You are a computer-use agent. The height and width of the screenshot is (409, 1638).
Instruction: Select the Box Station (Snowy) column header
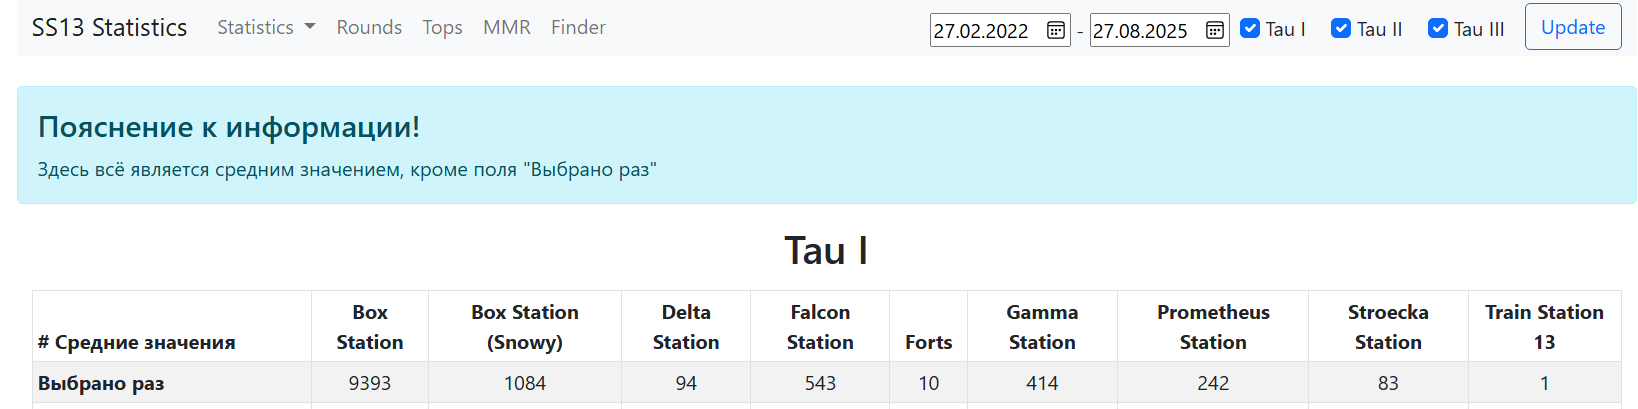(525, 327)
